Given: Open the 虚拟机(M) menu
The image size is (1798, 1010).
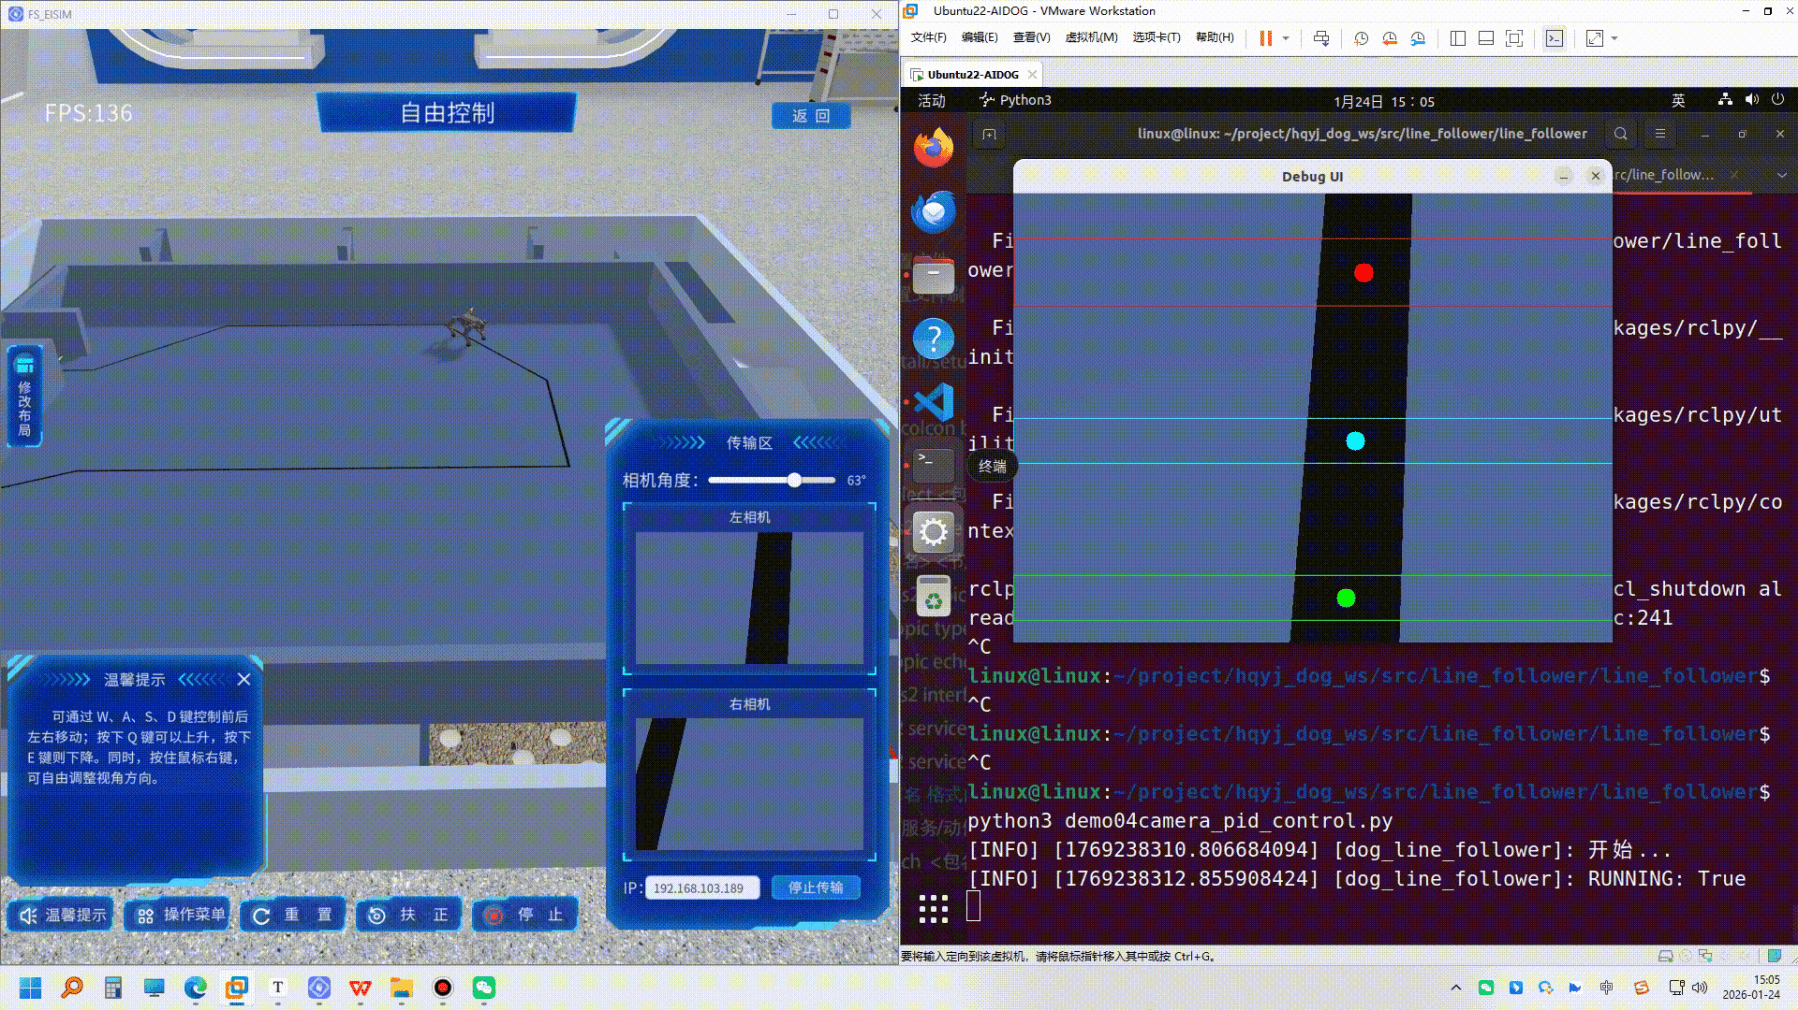Looking at the screenshot, I should coord(1090,38).
